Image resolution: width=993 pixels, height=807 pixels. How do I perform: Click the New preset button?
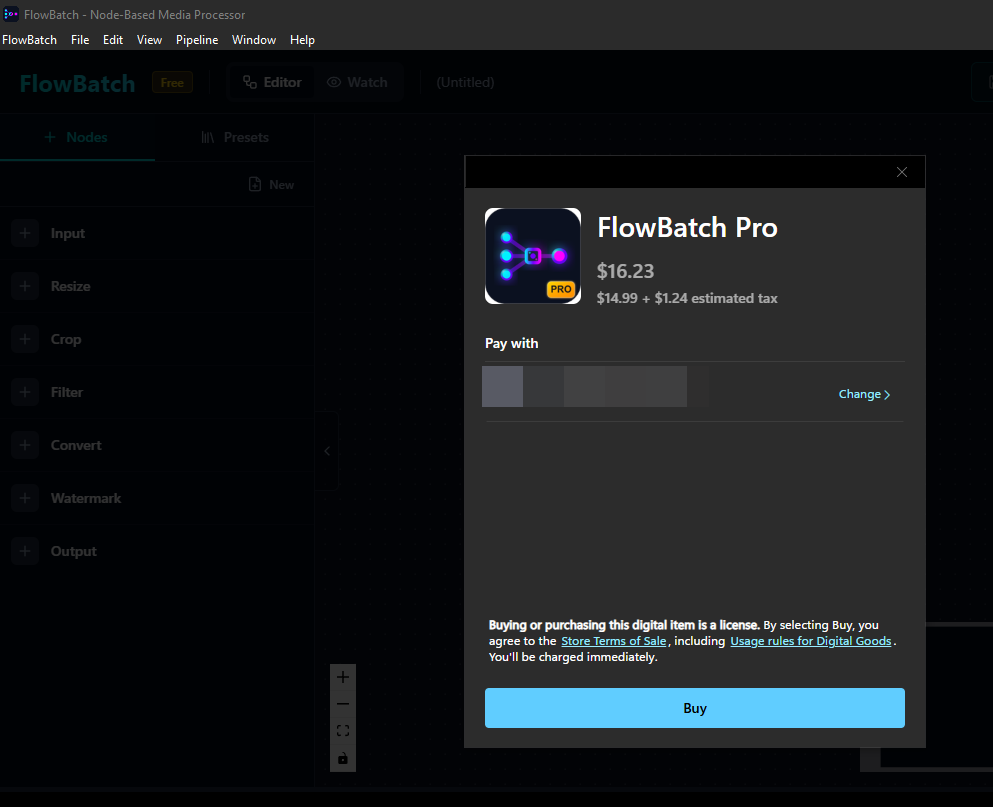(271, 184)
